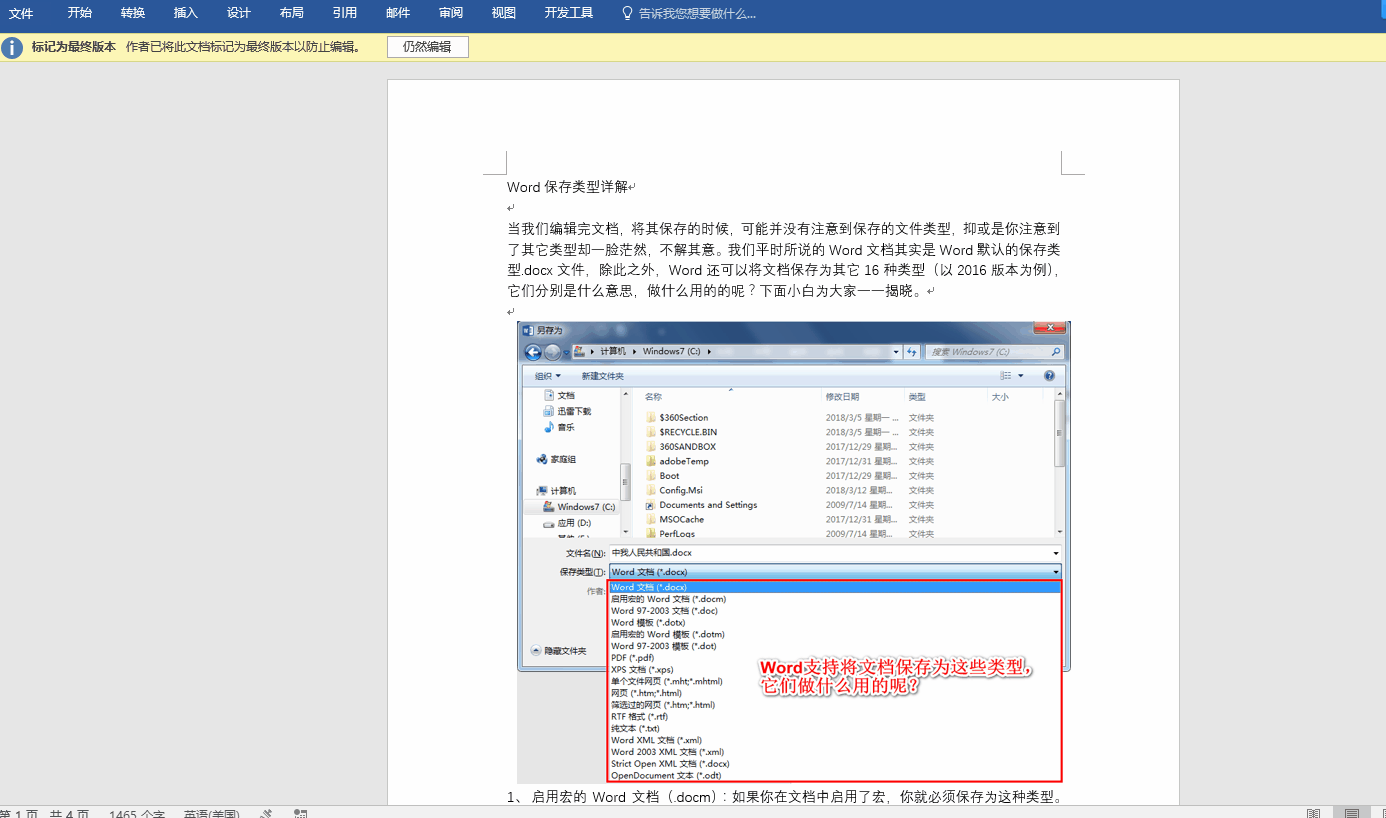This screenshot has width=1386, height=818.
Task: Select the 引用 ribbon tab
Action: pyautogui.click(x=345, y=13)
